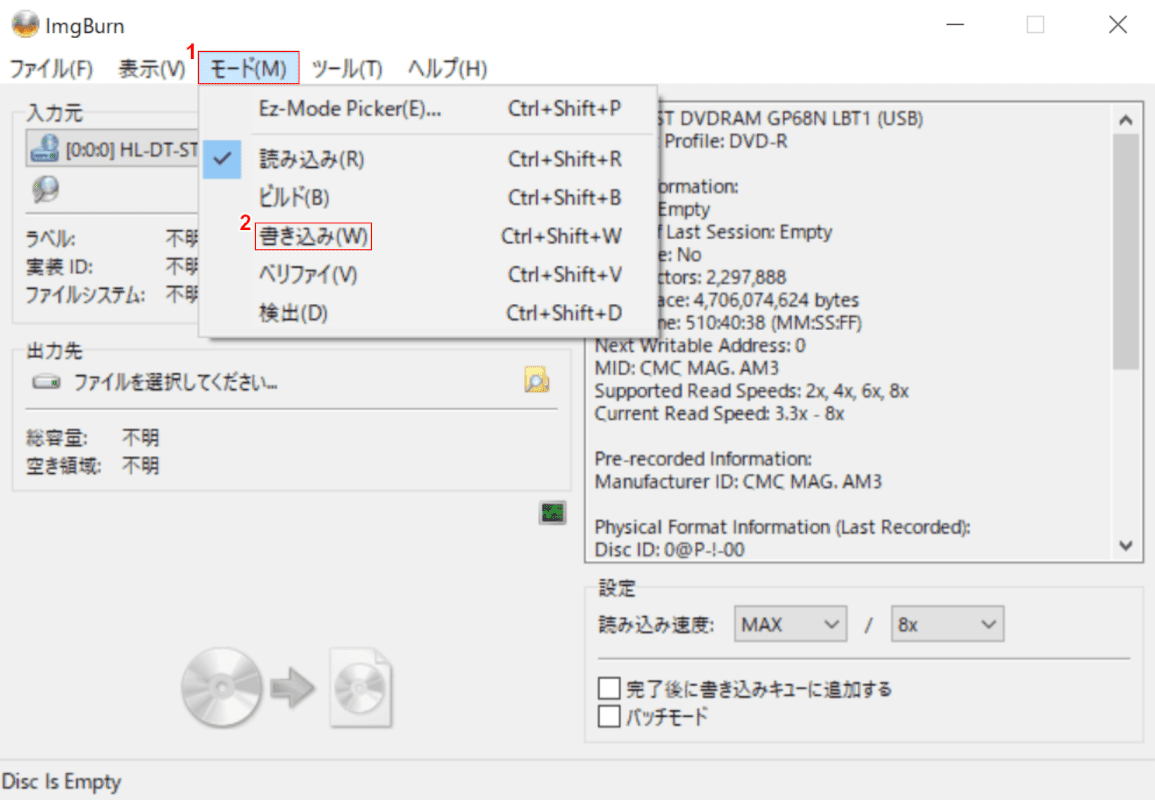
Task: Click the magnifier disc info icon
Action: (45, 189)
